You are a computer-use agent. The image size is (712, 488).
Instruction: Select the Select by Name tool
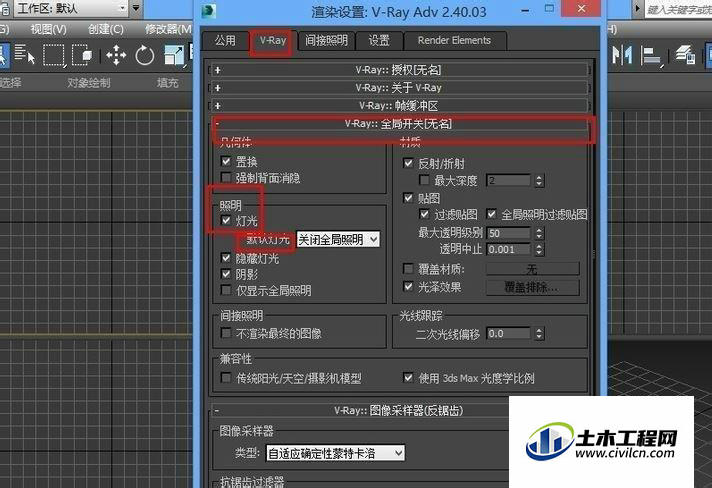pos(25,55)
